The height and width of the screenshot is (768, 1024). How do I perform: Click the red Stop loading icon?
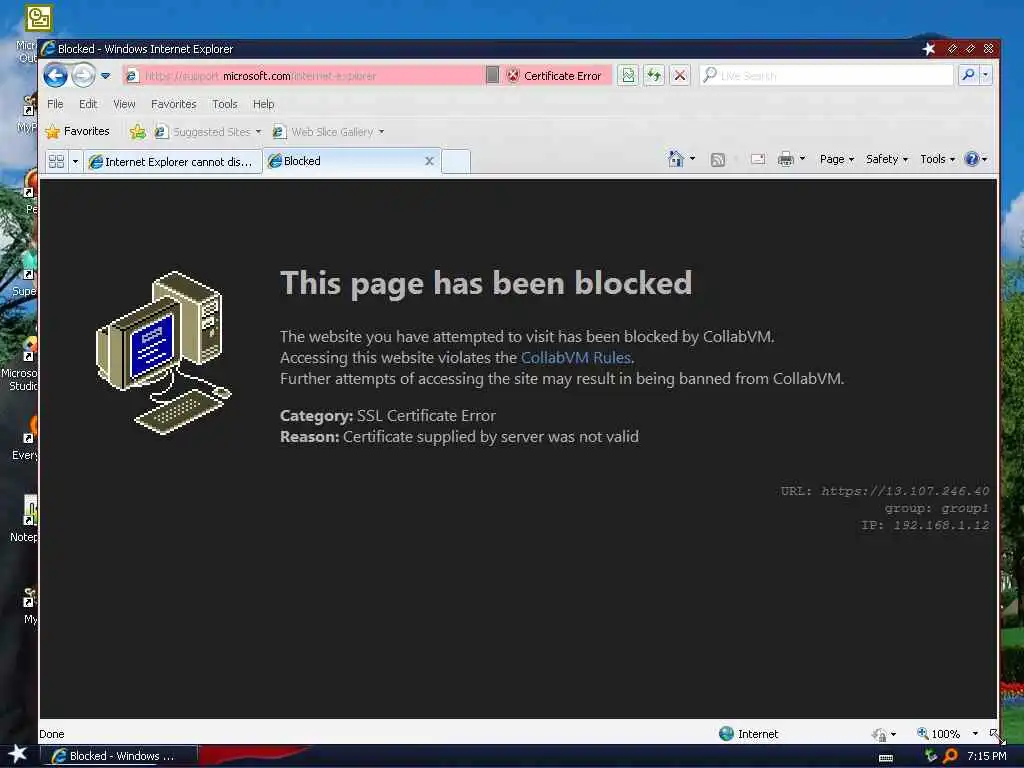click(680, 76)
